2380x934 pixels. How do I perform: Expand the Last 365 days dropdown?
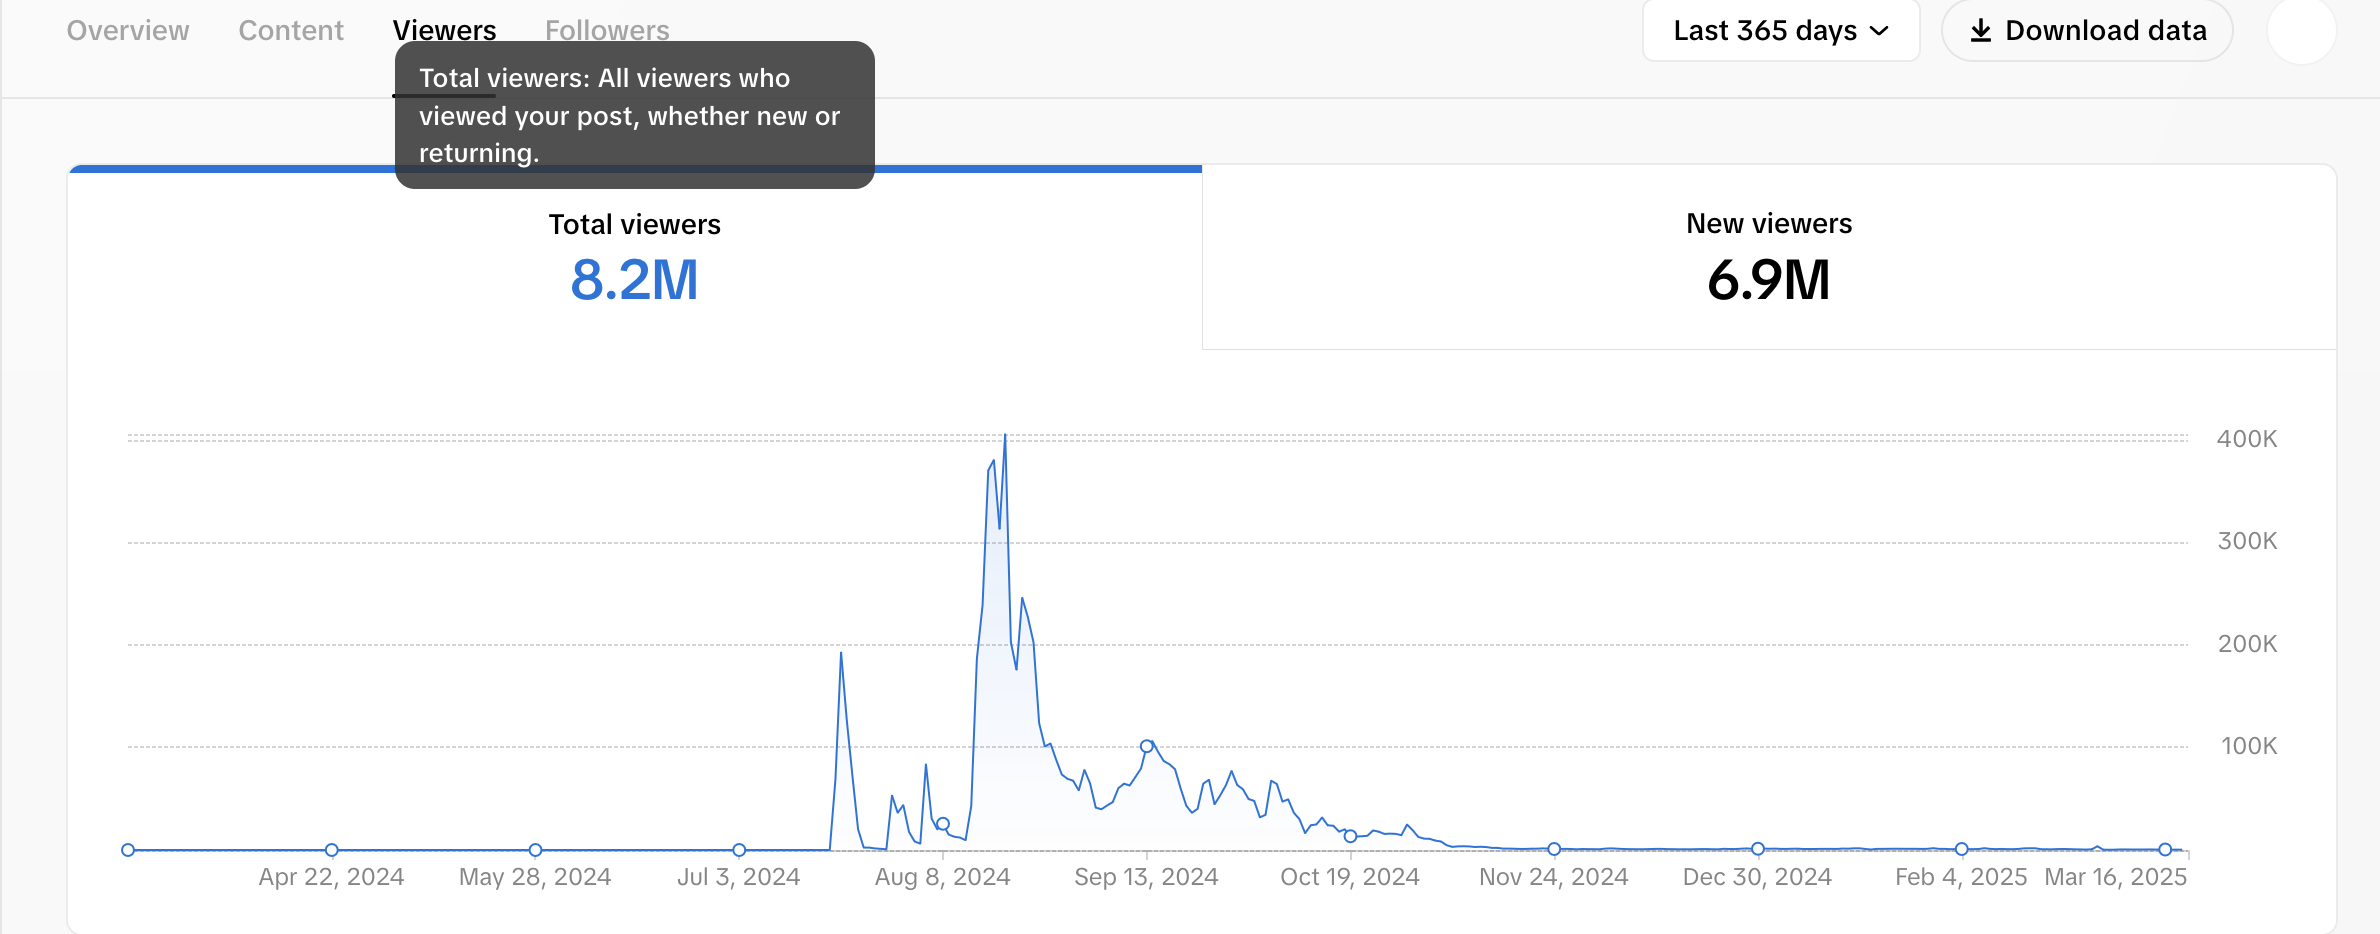1781,31
